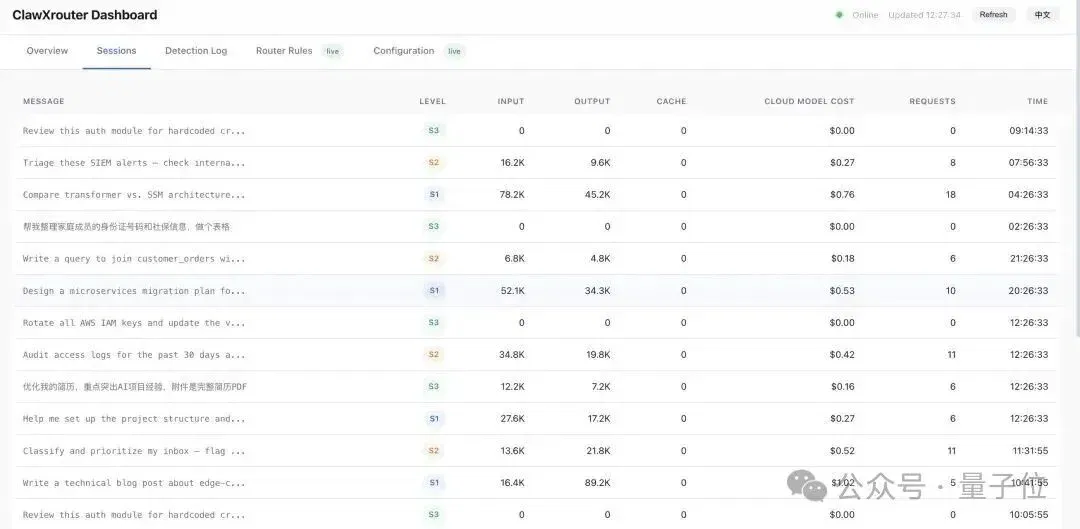Image resolution: width=1080 pixels, height=529 pixels.
Task: Click the green Online status dot
Action: pyautogui.click(x=839, y=14)
